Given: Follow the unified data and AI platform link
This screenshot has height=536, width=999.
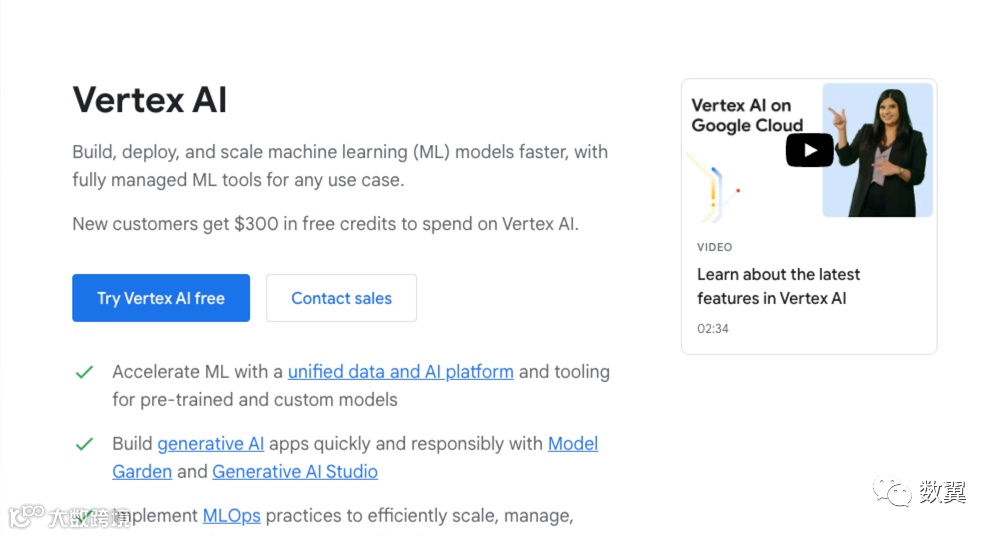Looking at the screenshot, I should (400, 372).
